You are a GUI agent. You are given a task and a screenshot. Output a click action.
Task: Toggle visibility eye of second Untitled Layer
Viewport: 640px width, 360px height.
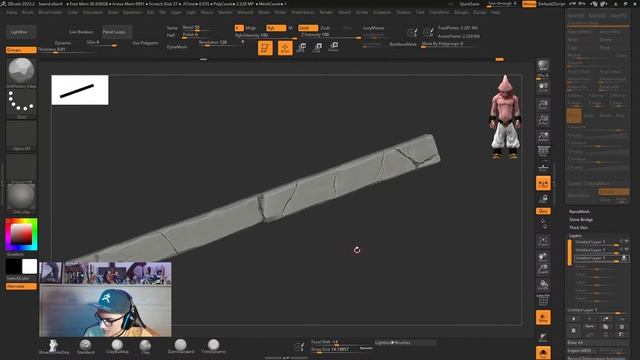click(626, 249)
